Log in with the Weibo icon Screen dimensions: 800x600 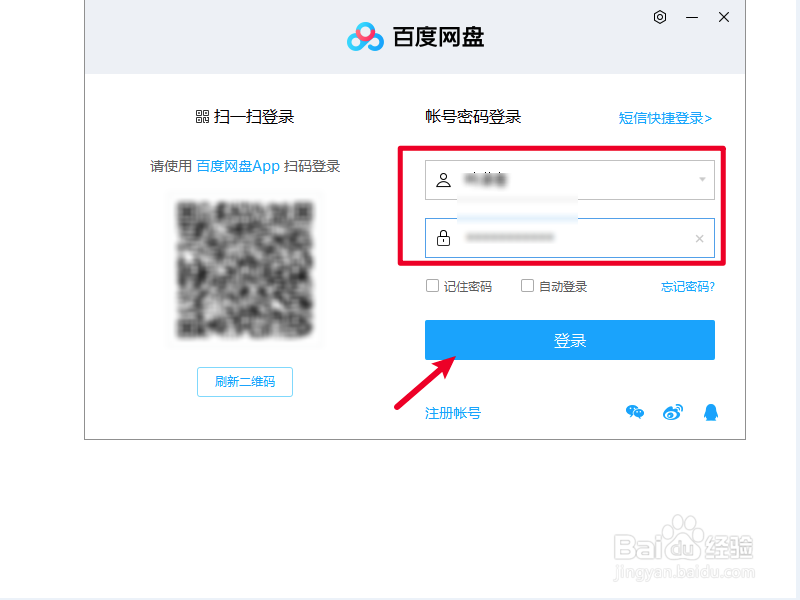pos(673,412)
